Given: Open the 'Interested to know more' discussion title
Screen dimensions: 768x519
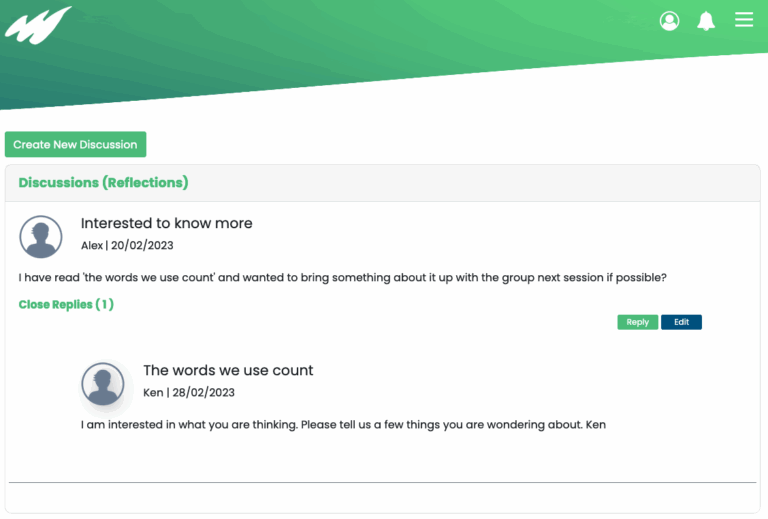Looking at the screenshot, I should pyautogui.click(x=166, y=223).
